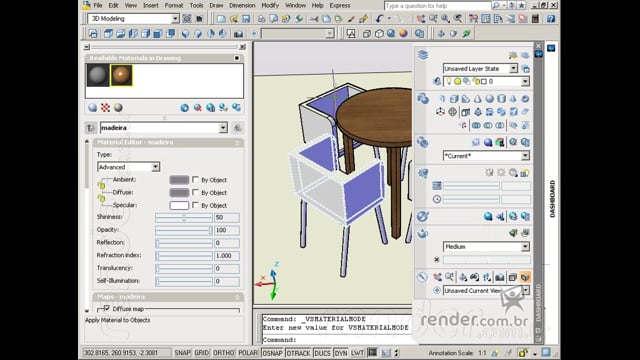Click the 2D wireframe visual style icon
Viewport: 640px width, 360px height.
366,33
